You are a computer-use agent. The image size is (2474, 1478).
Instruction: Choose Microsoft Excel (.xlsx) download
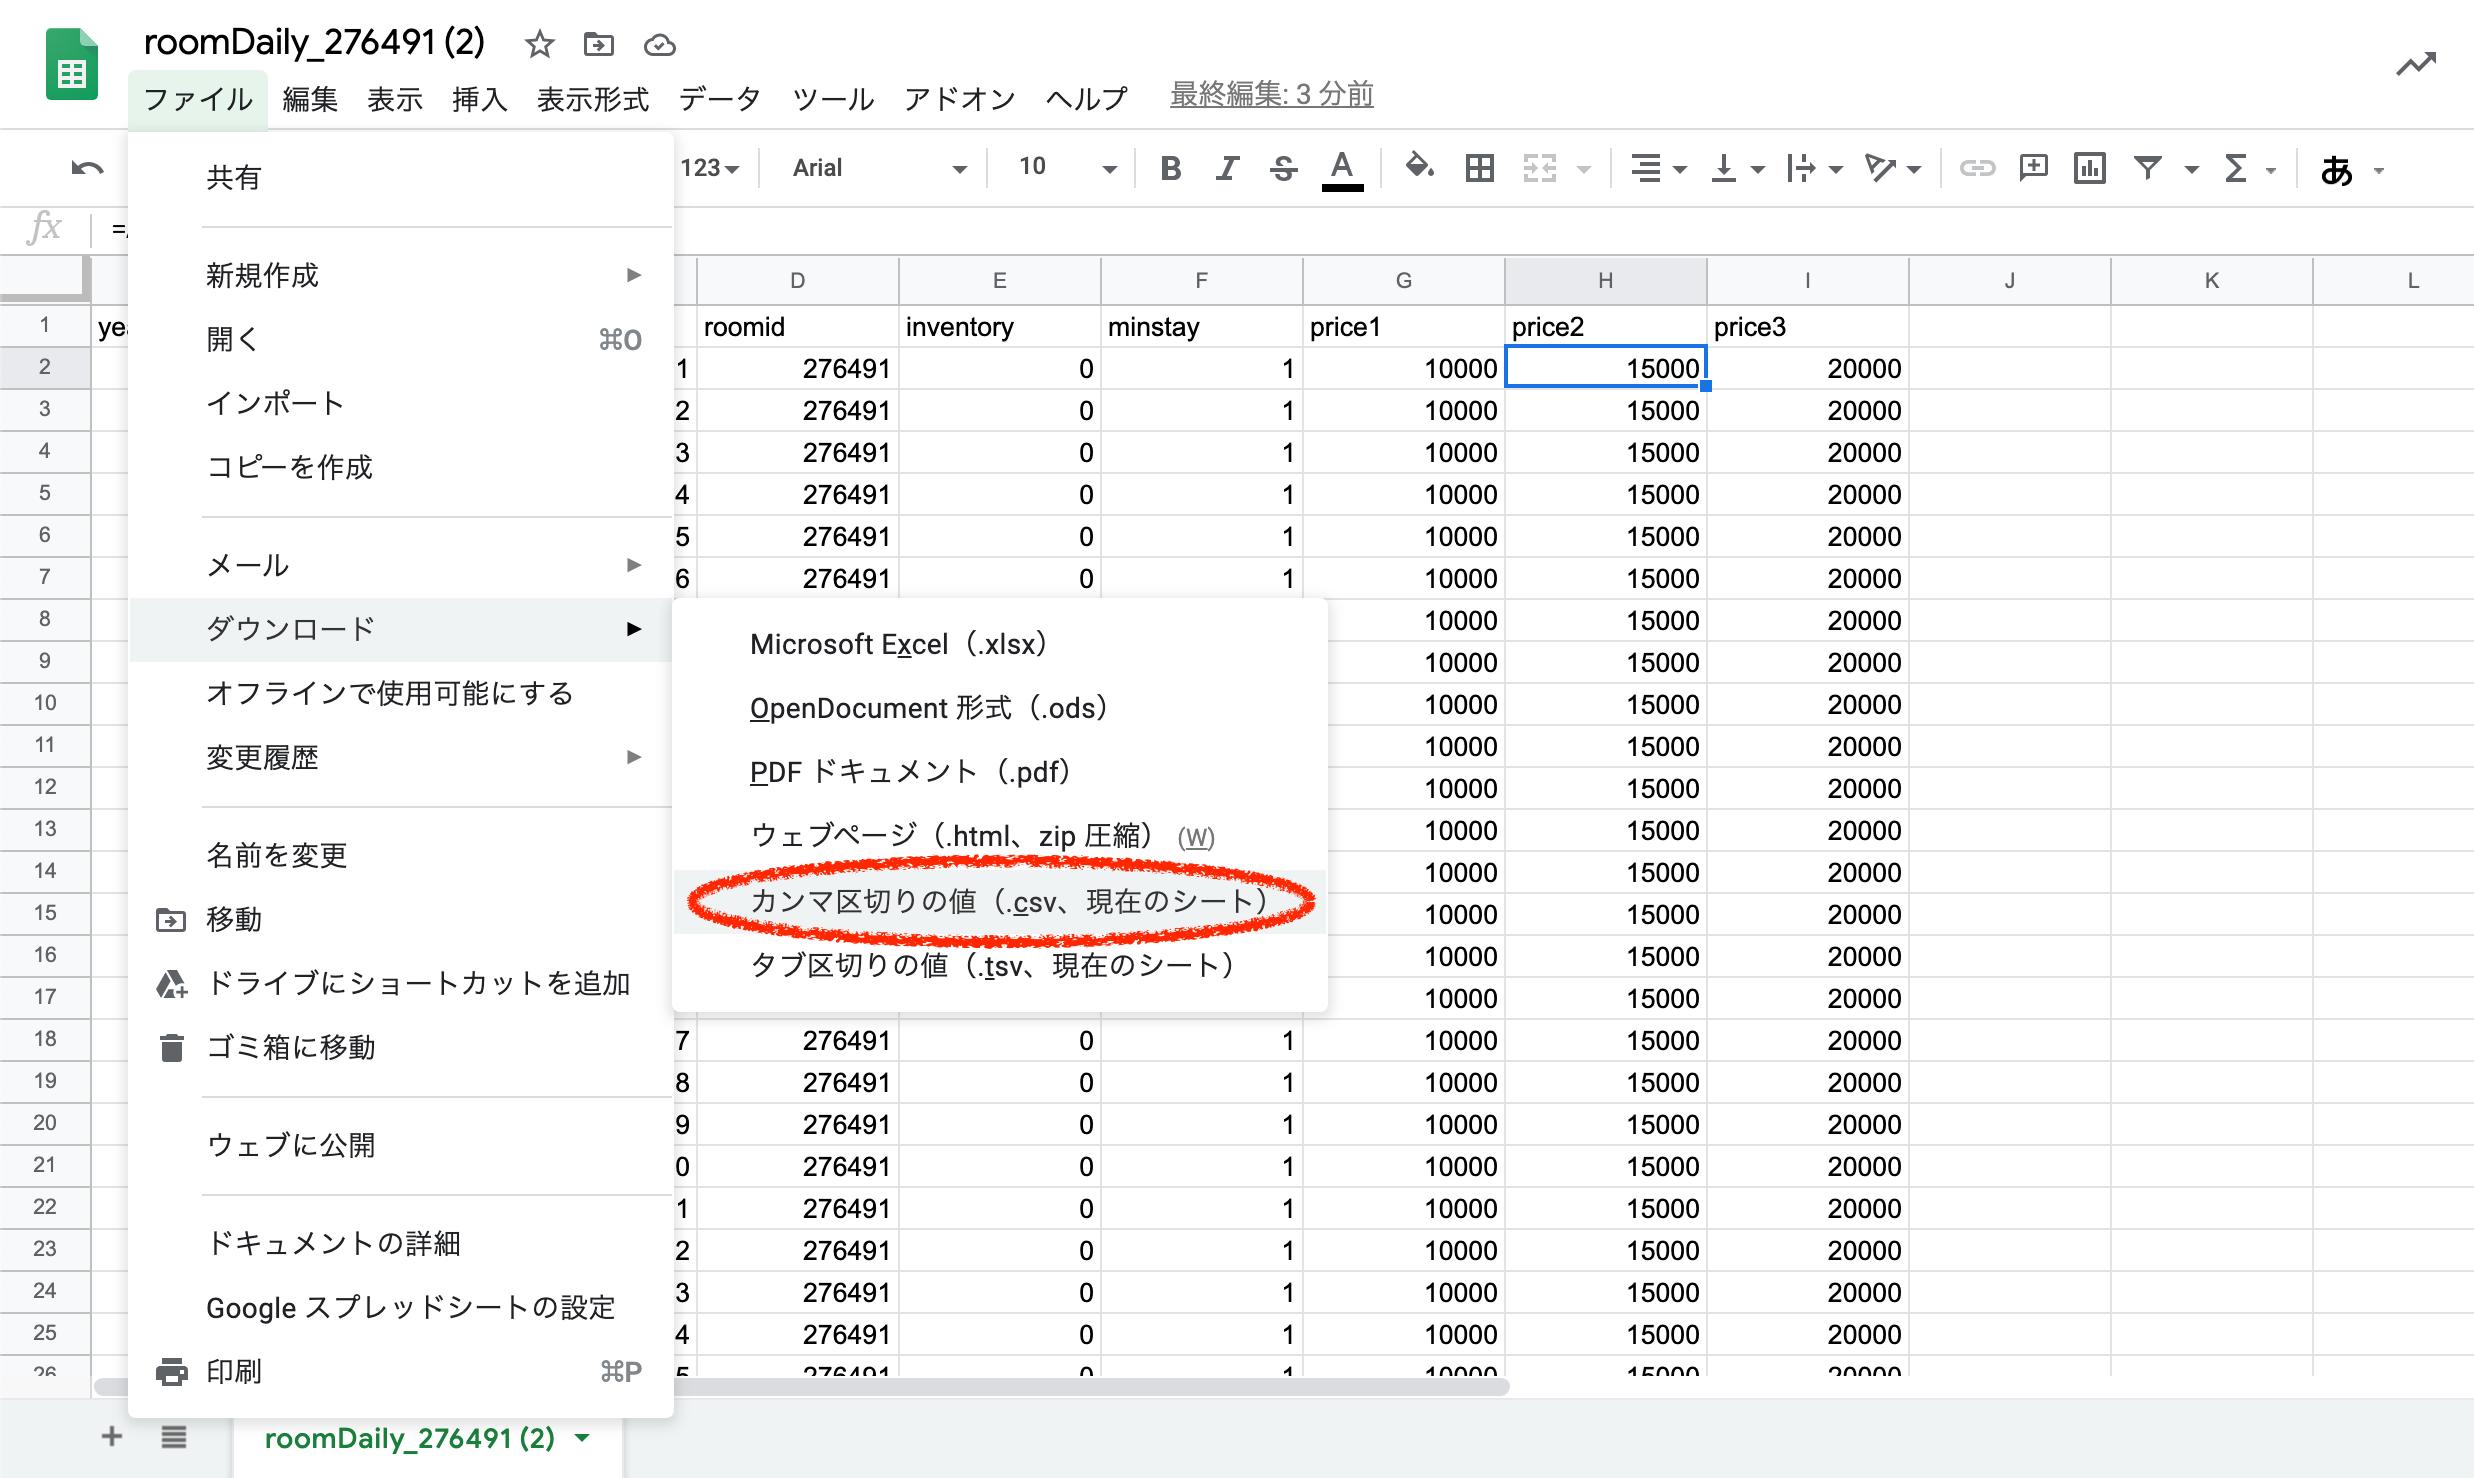point(898,644)
